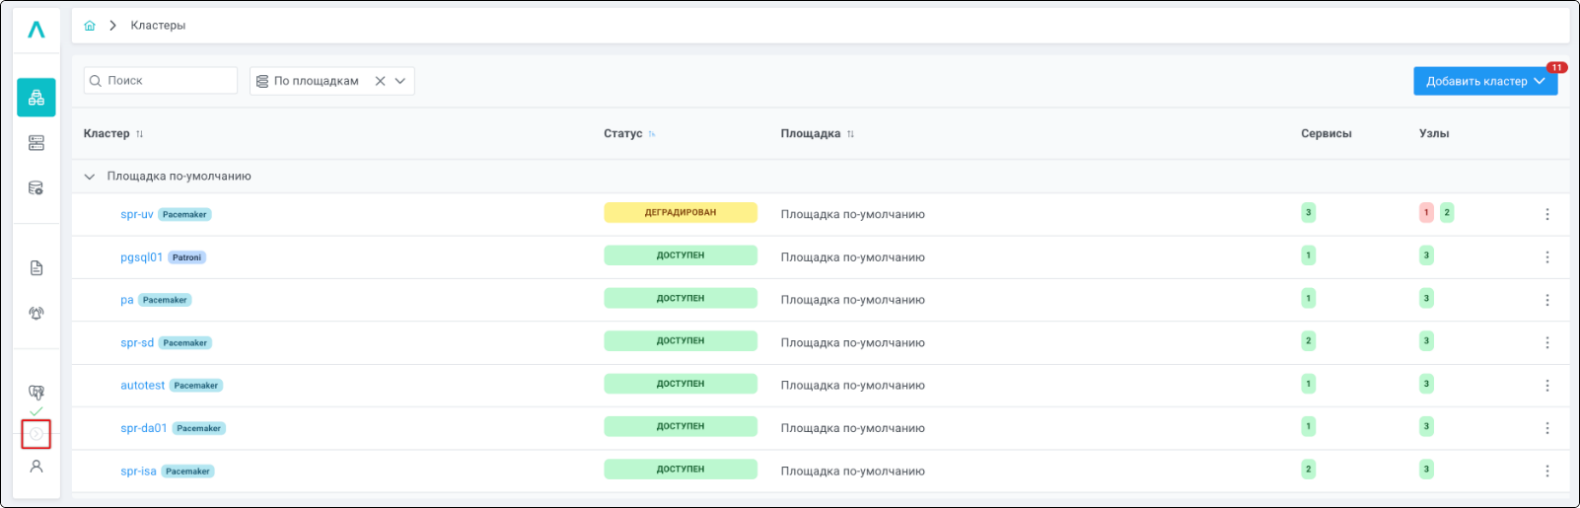Open the pgsql01 cluster link
Image resolution: width=1580 pixels, height=508 pixels.
(x=141, y=257)
